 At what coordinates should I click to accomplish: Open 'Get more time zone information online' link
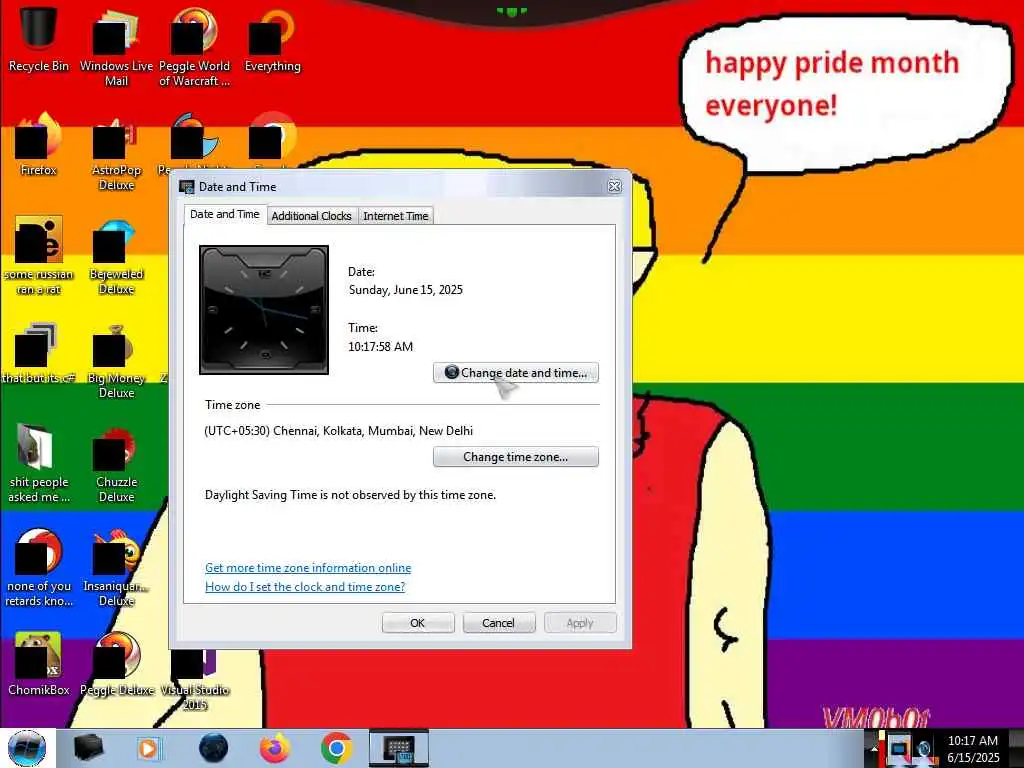coord(308,568)
